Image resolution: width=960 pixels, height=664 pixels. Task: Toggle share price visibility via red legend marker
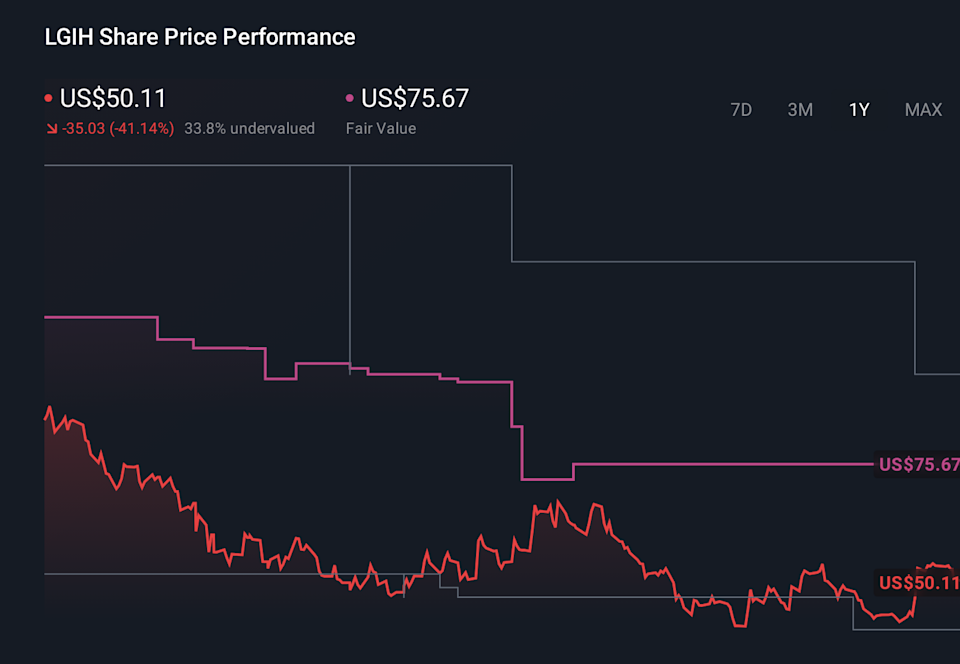(x=47, y=97)
